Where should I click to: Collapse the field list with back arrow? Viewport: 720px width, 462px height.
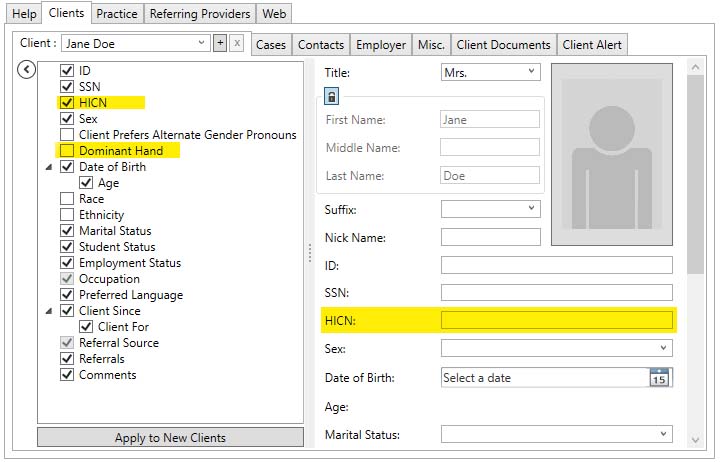tap(27, 69)
